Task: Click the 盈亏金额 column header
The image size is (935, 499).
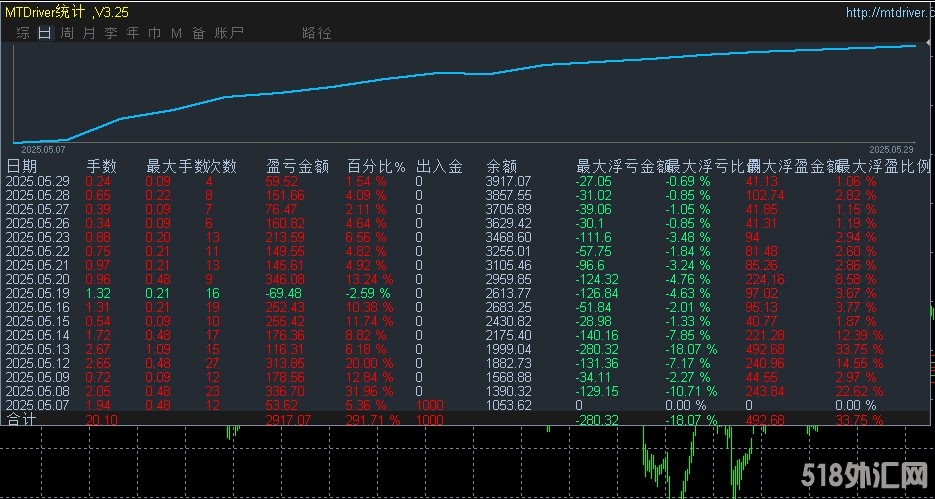Action: 297,166
